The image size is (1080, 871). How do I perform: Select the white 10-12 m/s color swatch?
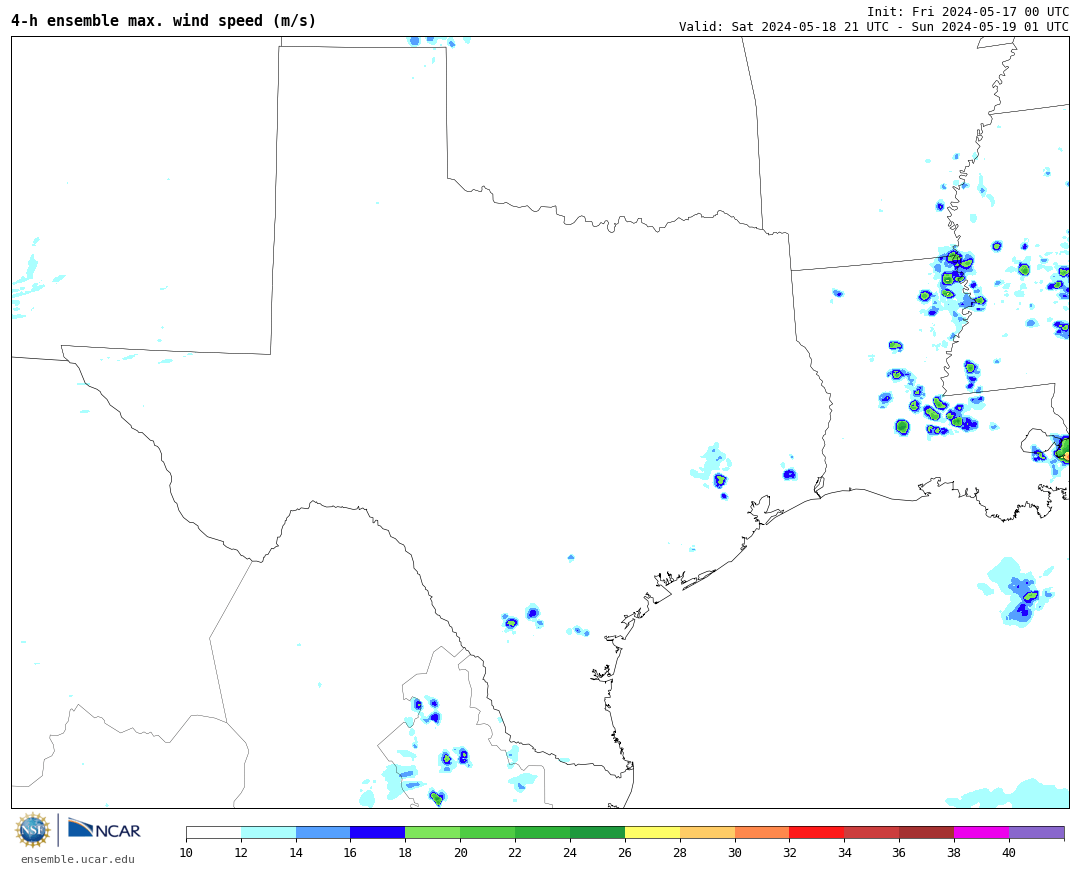tap(214, 832)
